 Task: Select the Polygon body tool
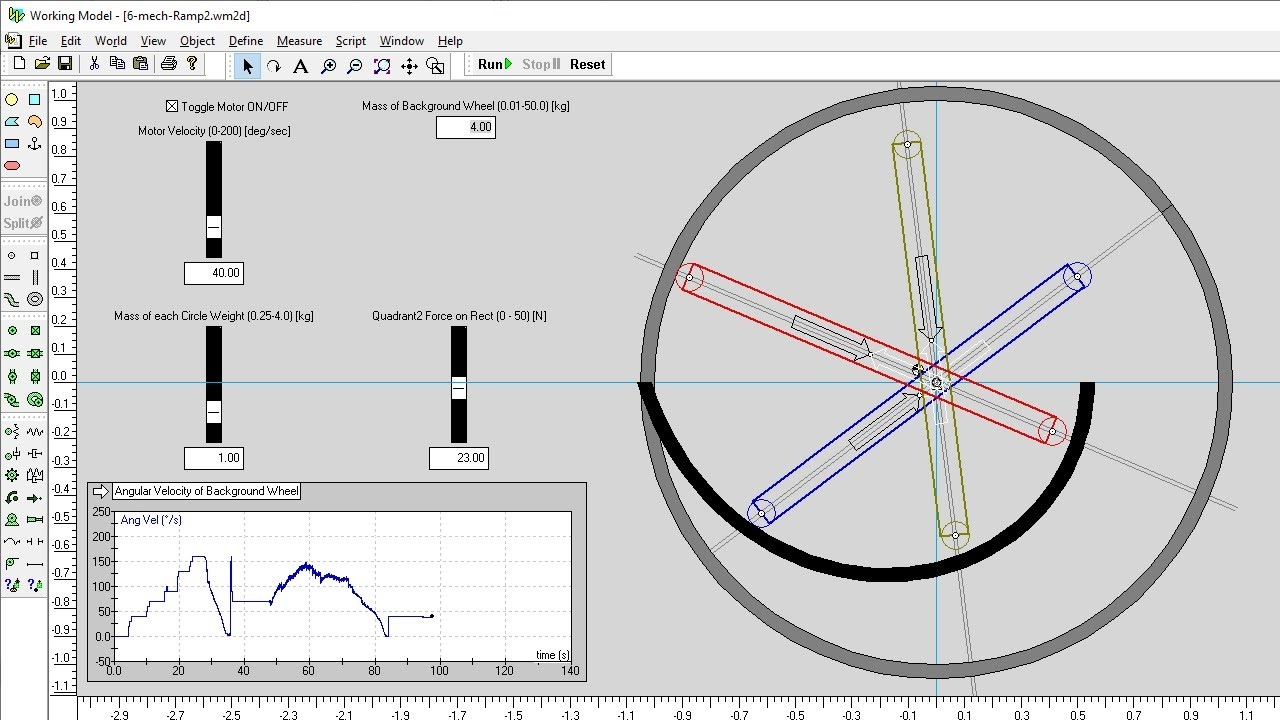12,121
